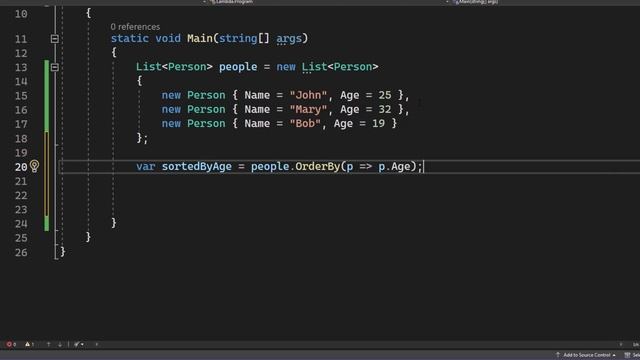640x360 pixels.
Task: Click the string "John" on line 15
Action: pos(308,95)
